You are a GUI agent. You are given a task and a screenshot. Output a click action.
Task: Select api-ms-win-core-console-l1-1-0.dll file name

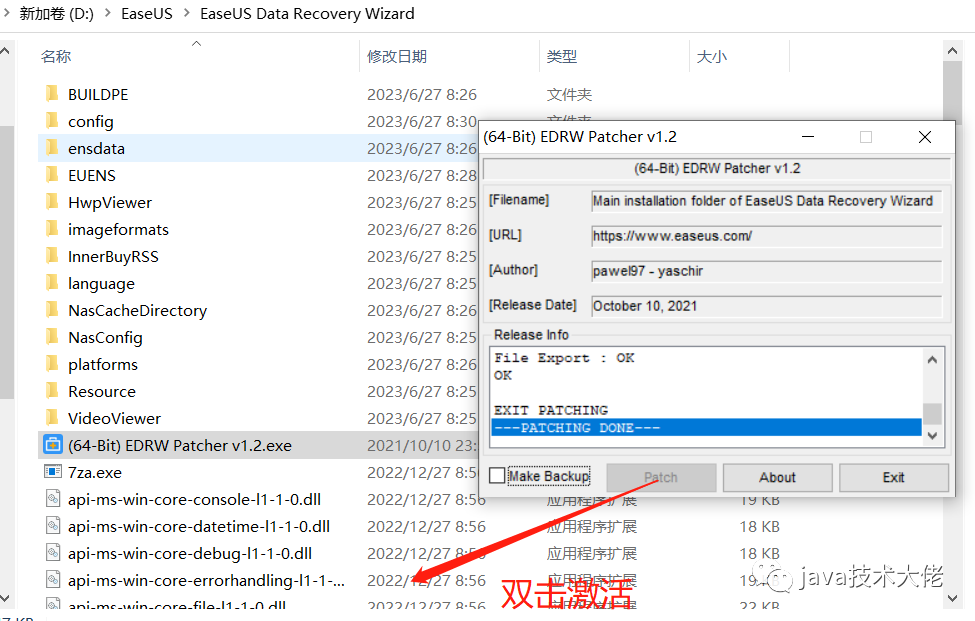click(195, 499)
